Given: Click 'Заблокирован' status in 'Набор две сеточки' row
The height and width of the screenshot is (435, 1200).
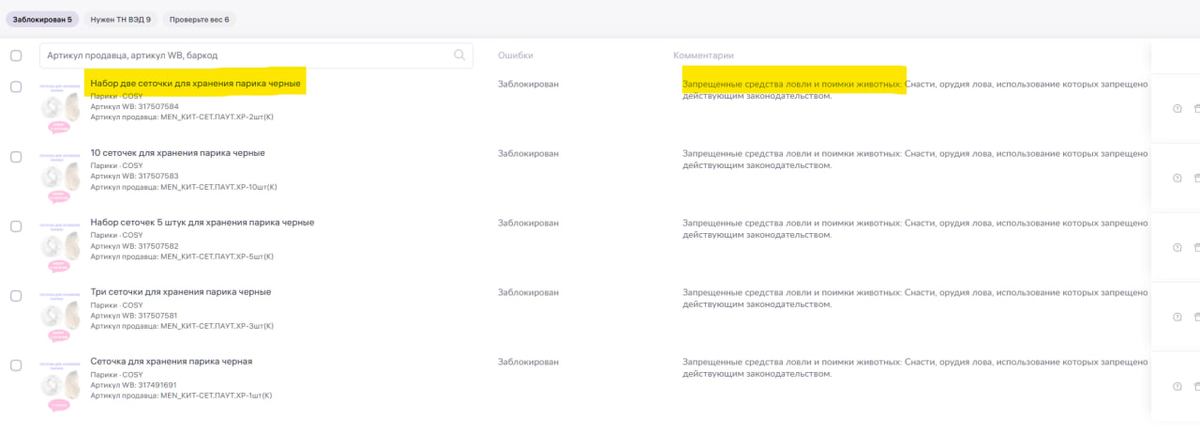Looking at the screenshot, I should [x=528, y=84].
